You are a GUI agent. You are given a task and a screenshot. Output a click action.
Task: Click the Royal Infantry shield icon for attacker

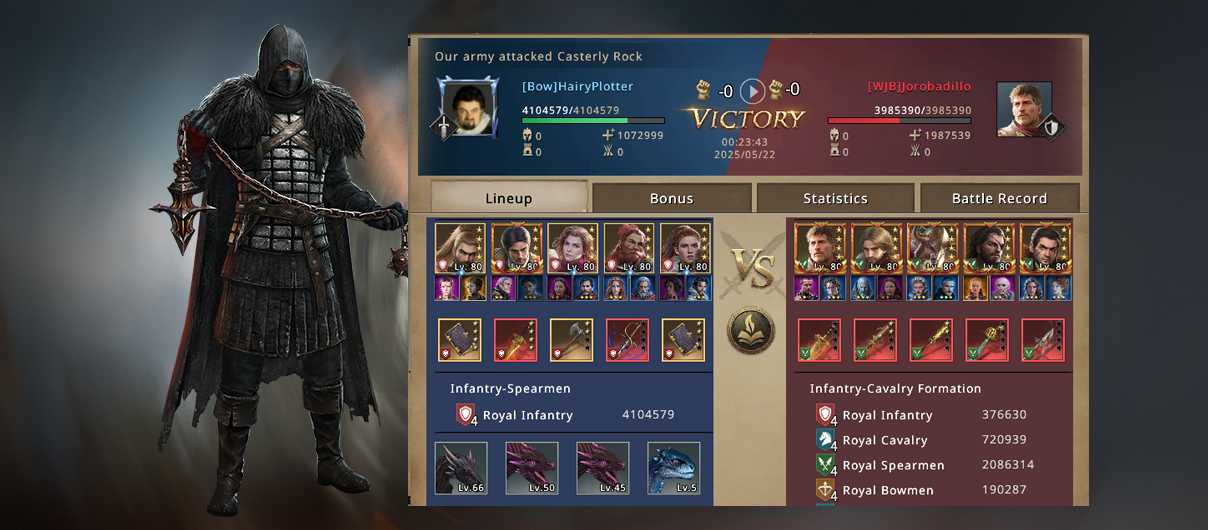point(466,415)
